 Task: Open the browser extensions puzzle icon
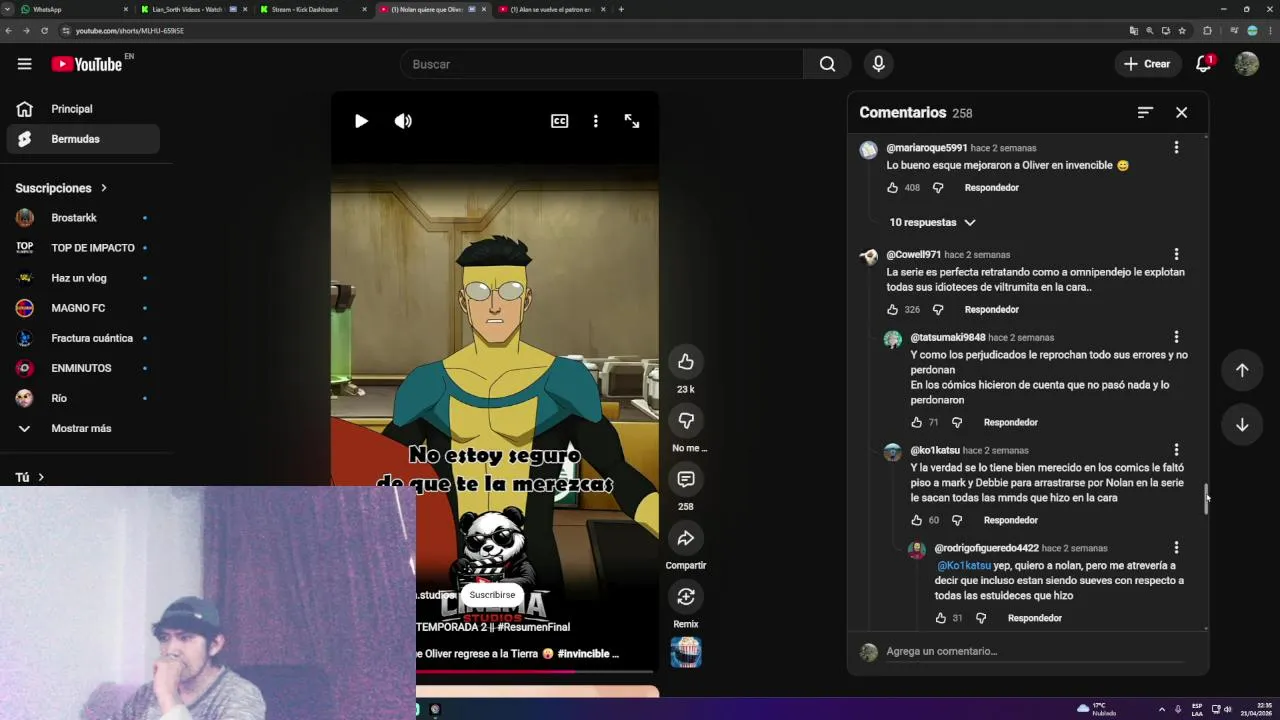point(1207,31)
